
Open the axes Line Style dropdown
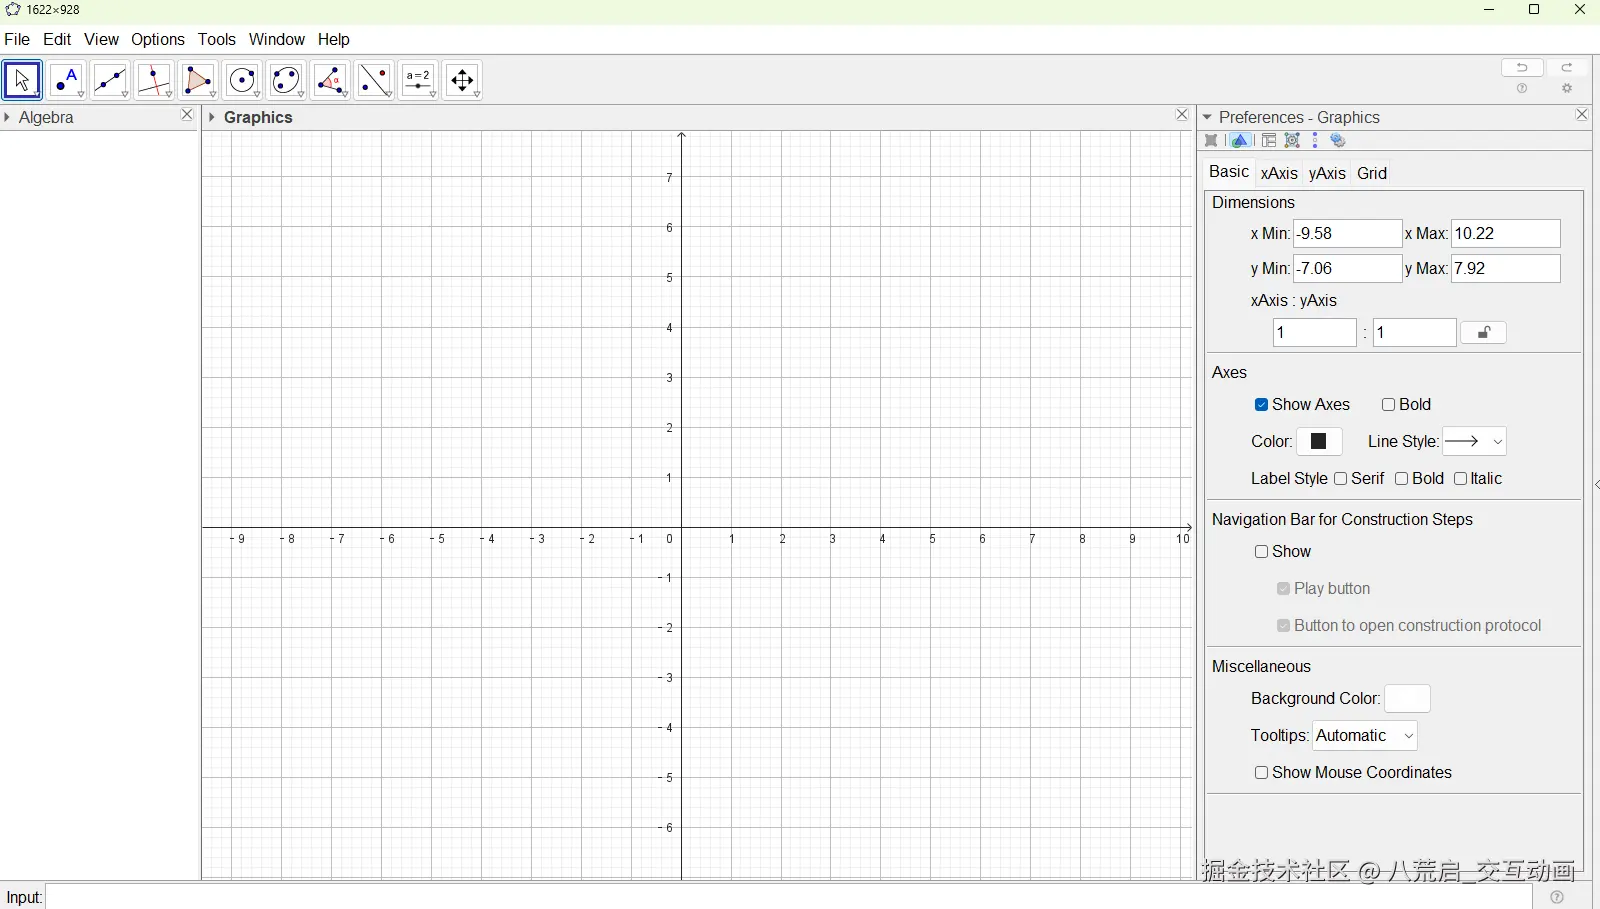(1475, 441)
